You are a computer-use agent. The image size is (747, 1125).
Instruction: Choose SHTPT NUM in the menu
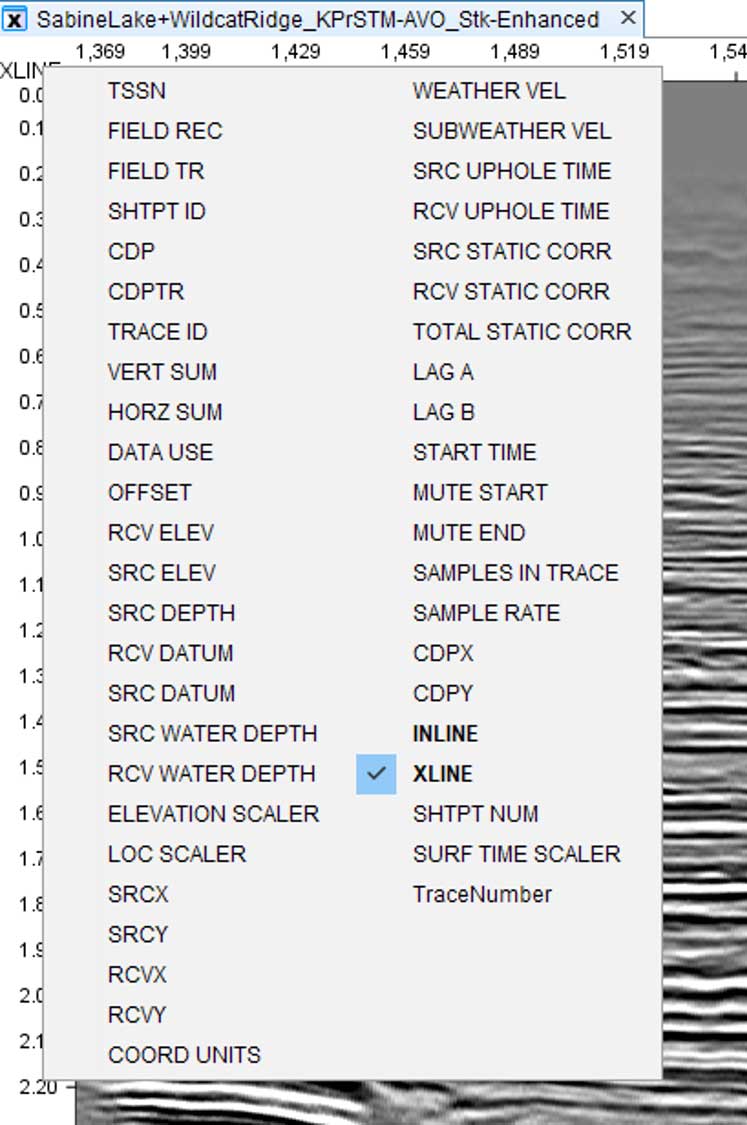pos(475,814)
